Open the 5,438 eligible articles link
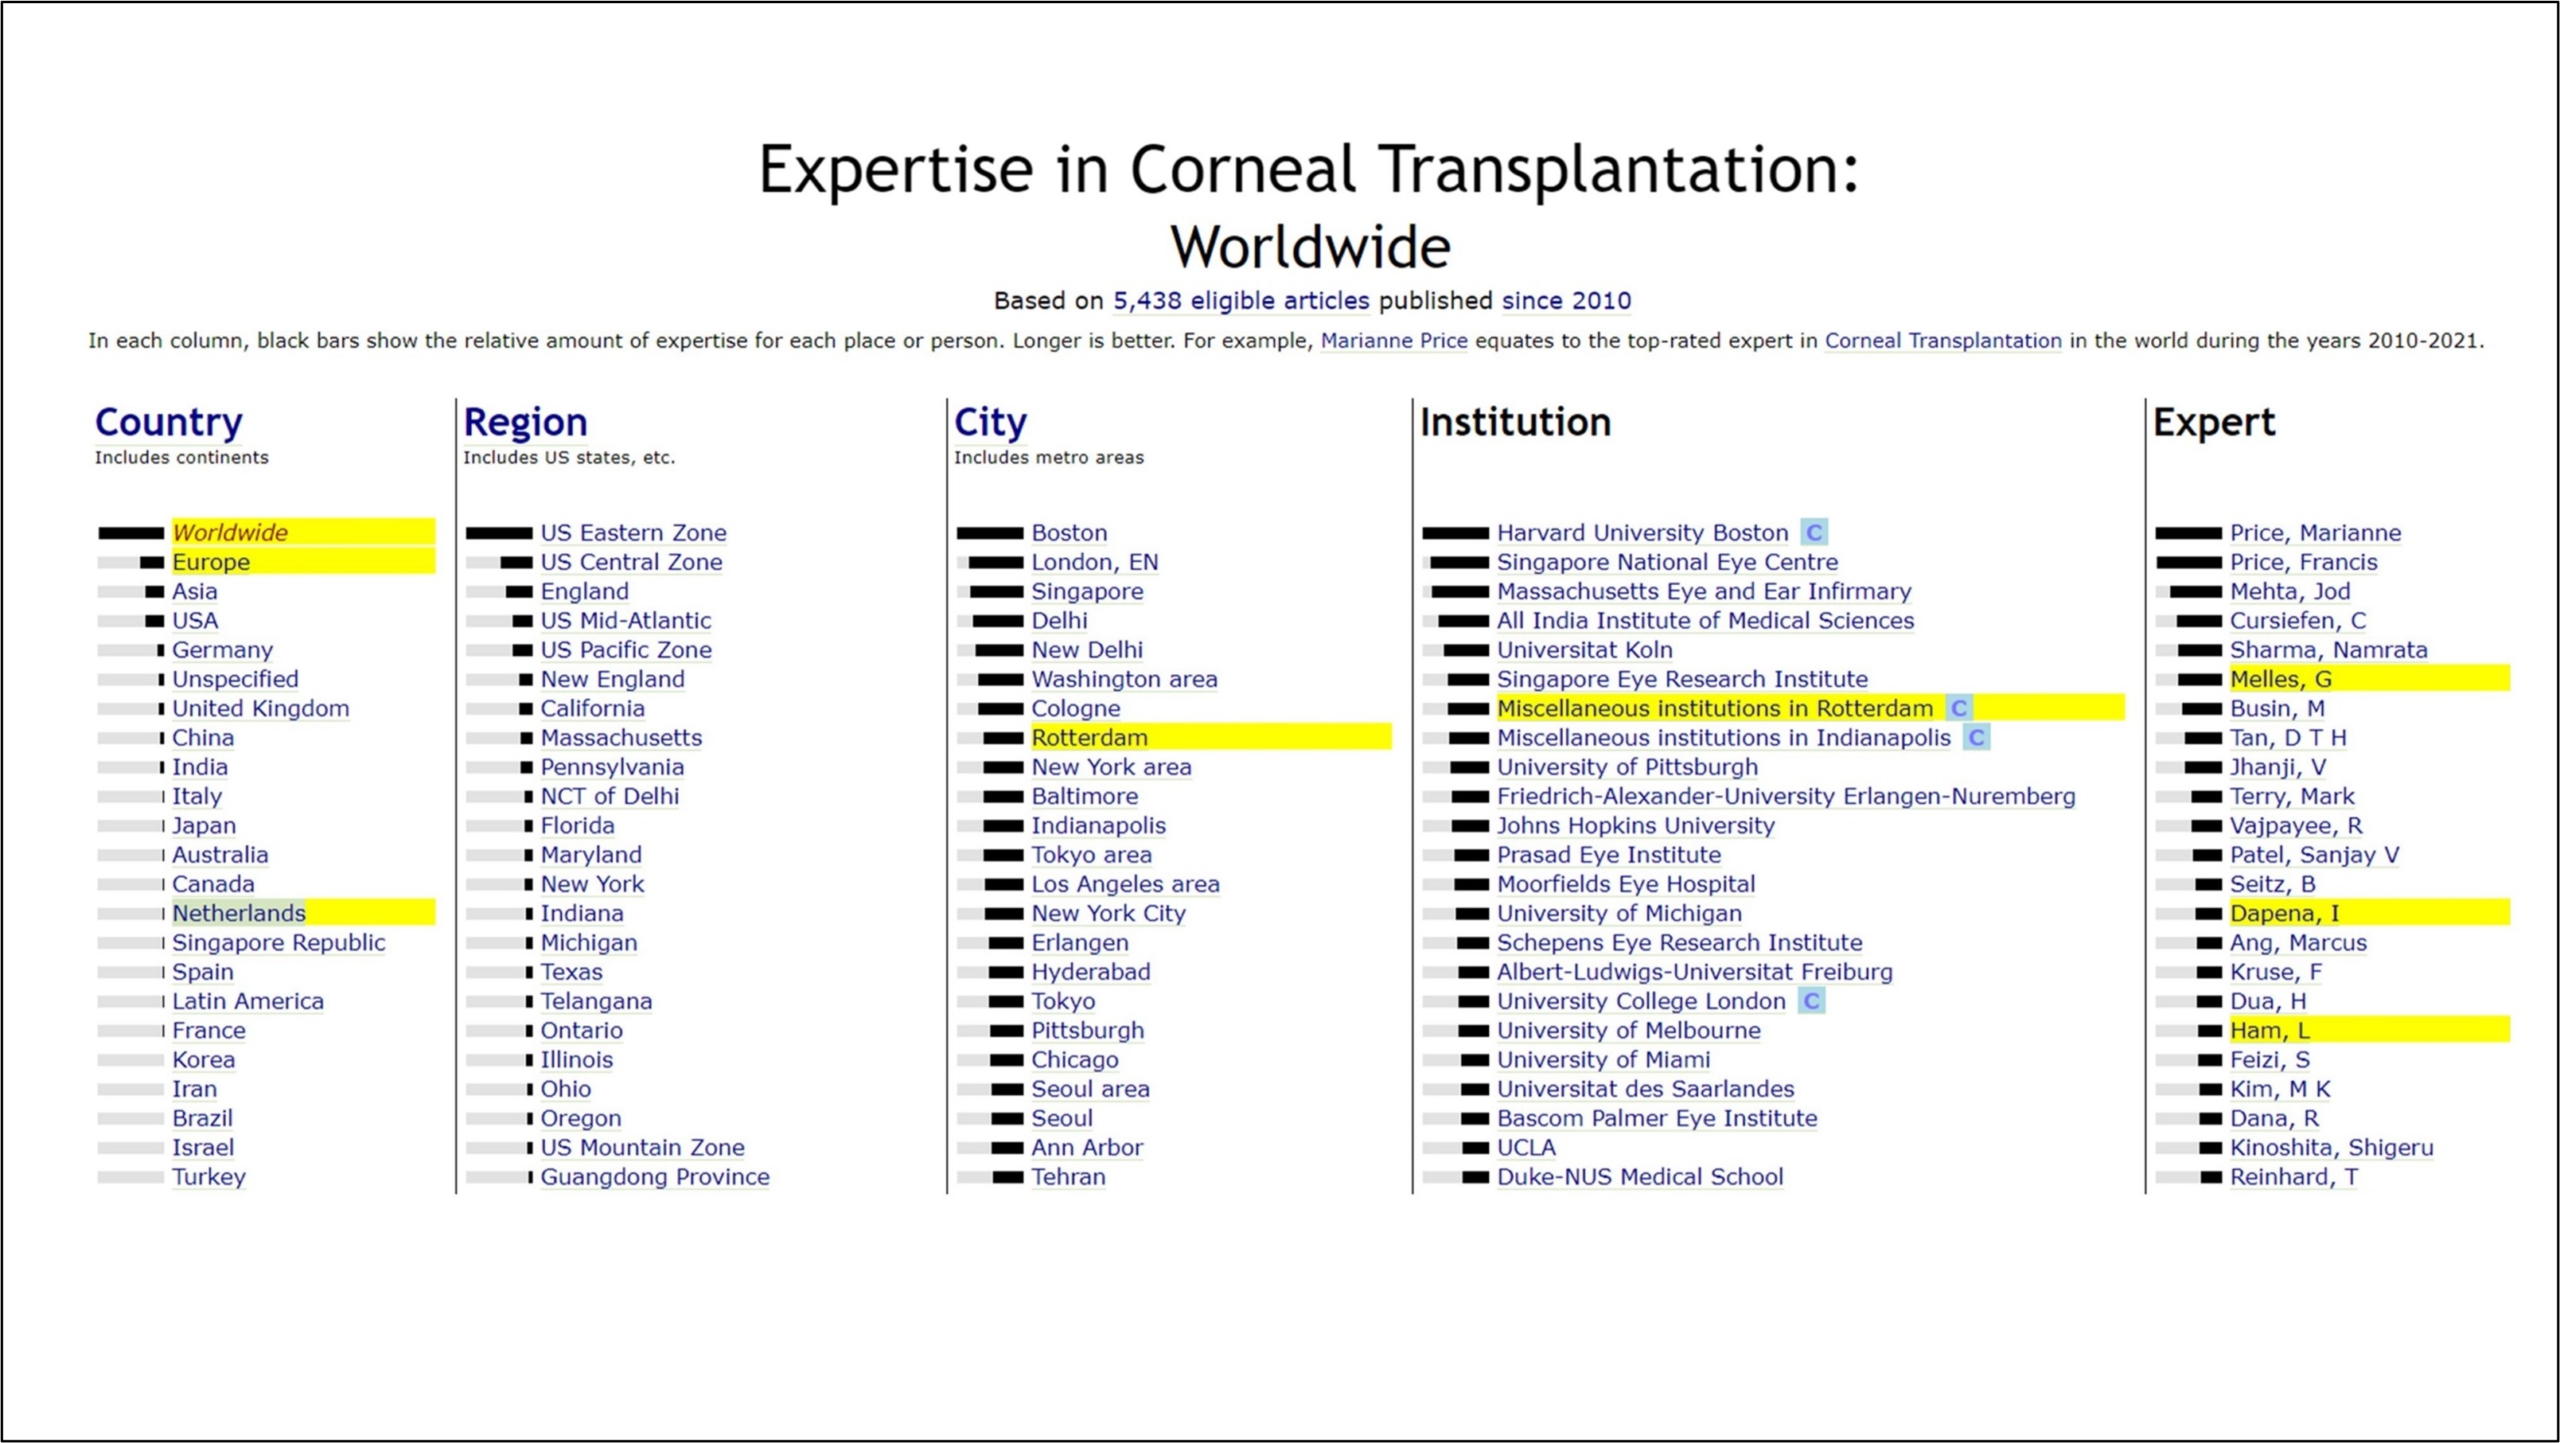The height and width of the screenshot is (1443, 2560). click(1241, 301)
